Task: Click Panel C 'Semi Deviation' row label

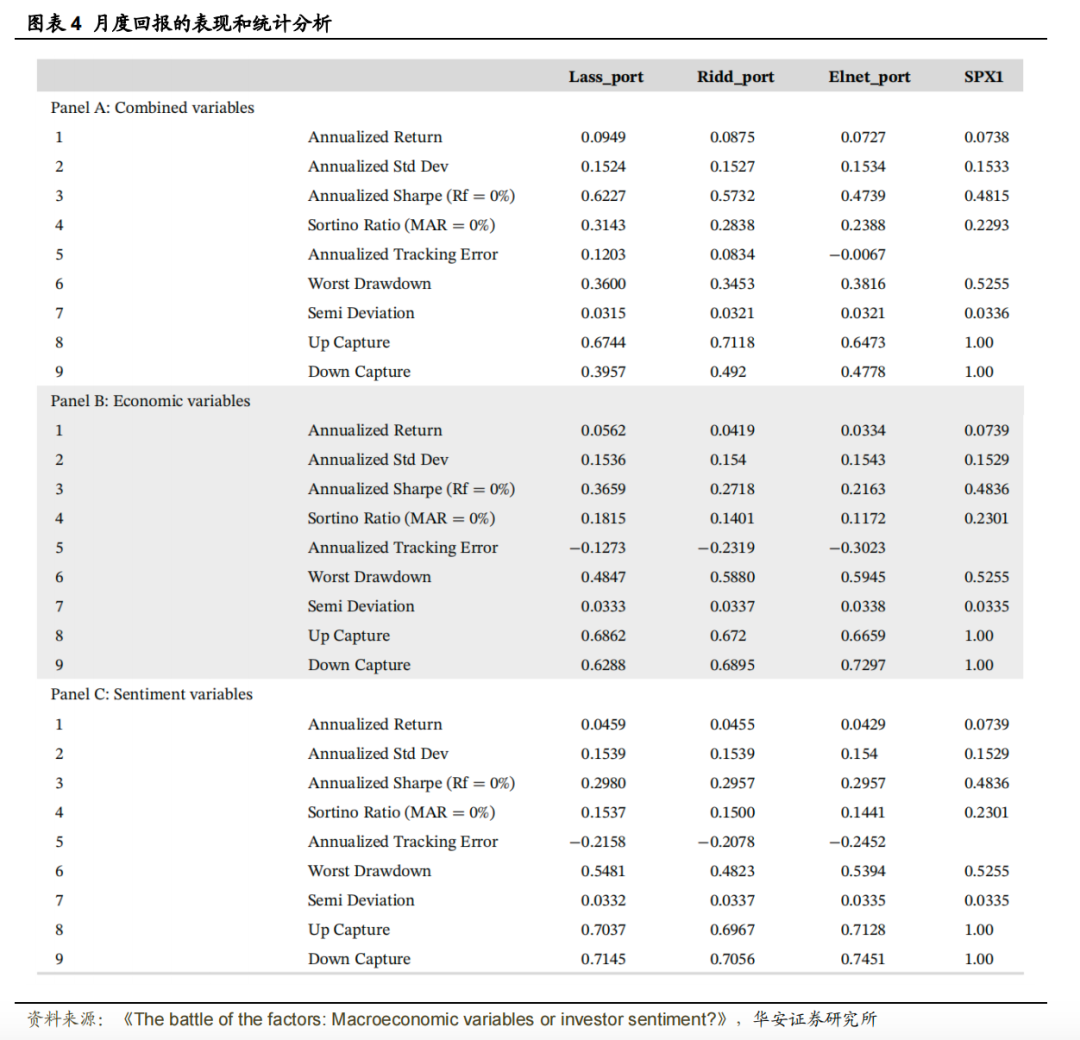Action: [x=361, y=900]
